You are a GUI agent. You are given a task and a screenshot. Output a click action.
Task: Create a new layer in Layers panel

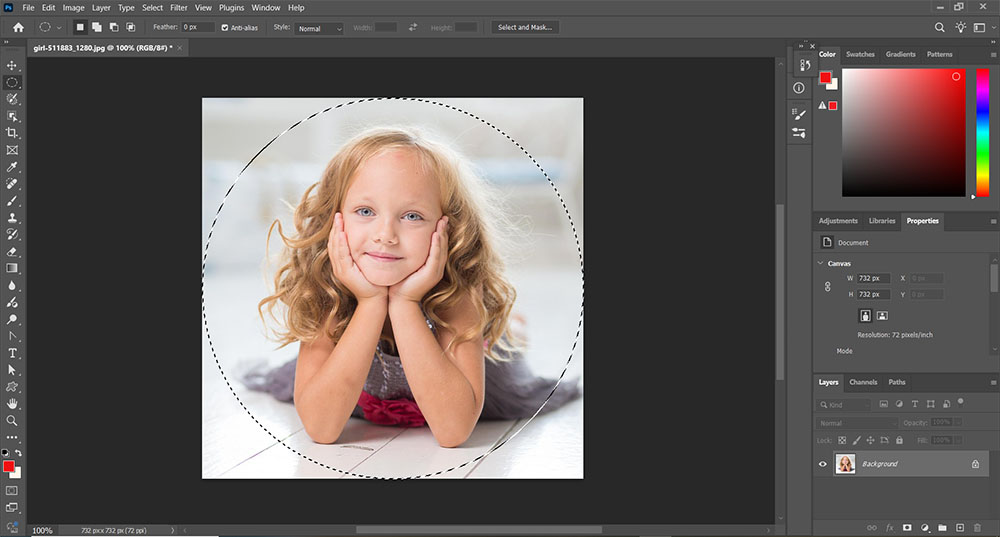click(959, 527)
